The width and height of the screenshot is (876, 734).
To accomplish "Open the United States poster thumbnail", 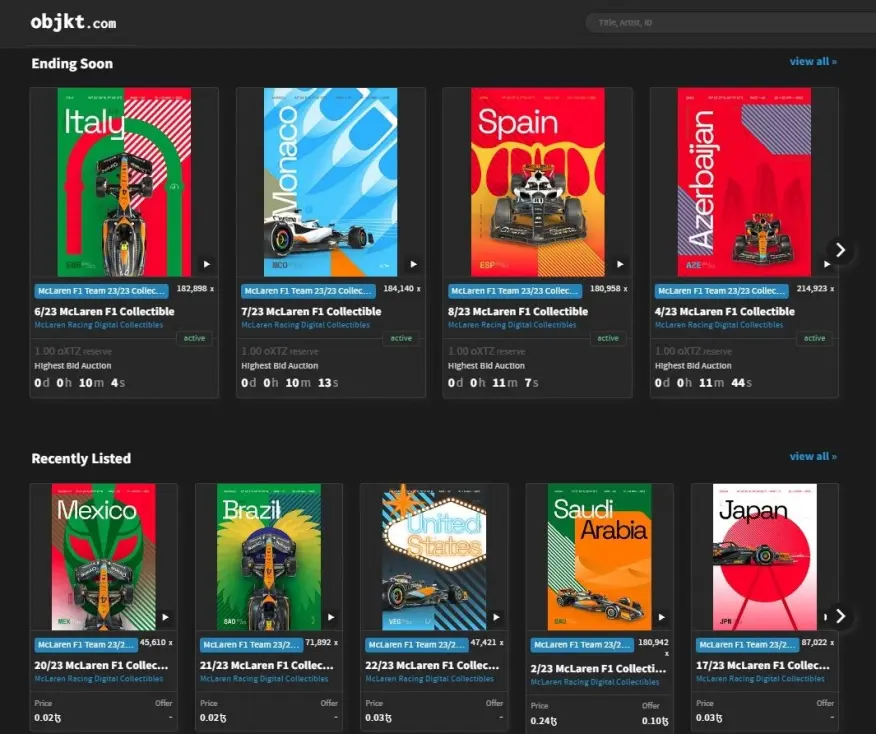I will (x=434, y=557).
